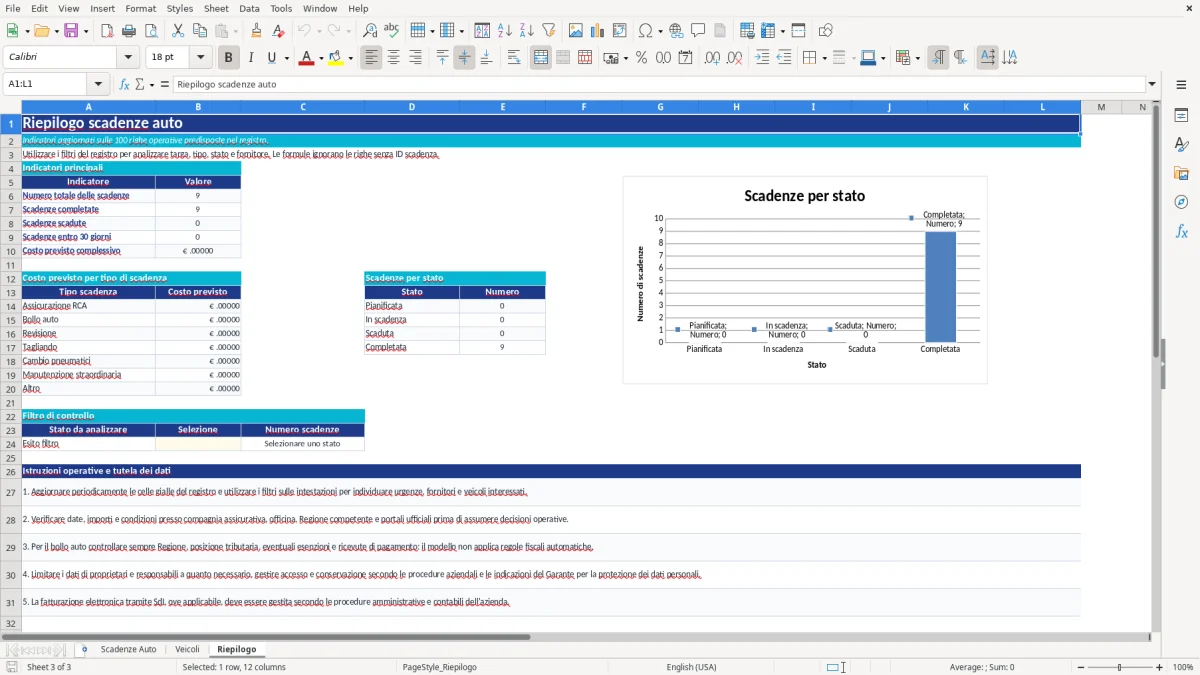Image resolution: width=1200 pixels, height=675 pixels.
Task: Open sidebar Gallery deck
Action: 1181,173
